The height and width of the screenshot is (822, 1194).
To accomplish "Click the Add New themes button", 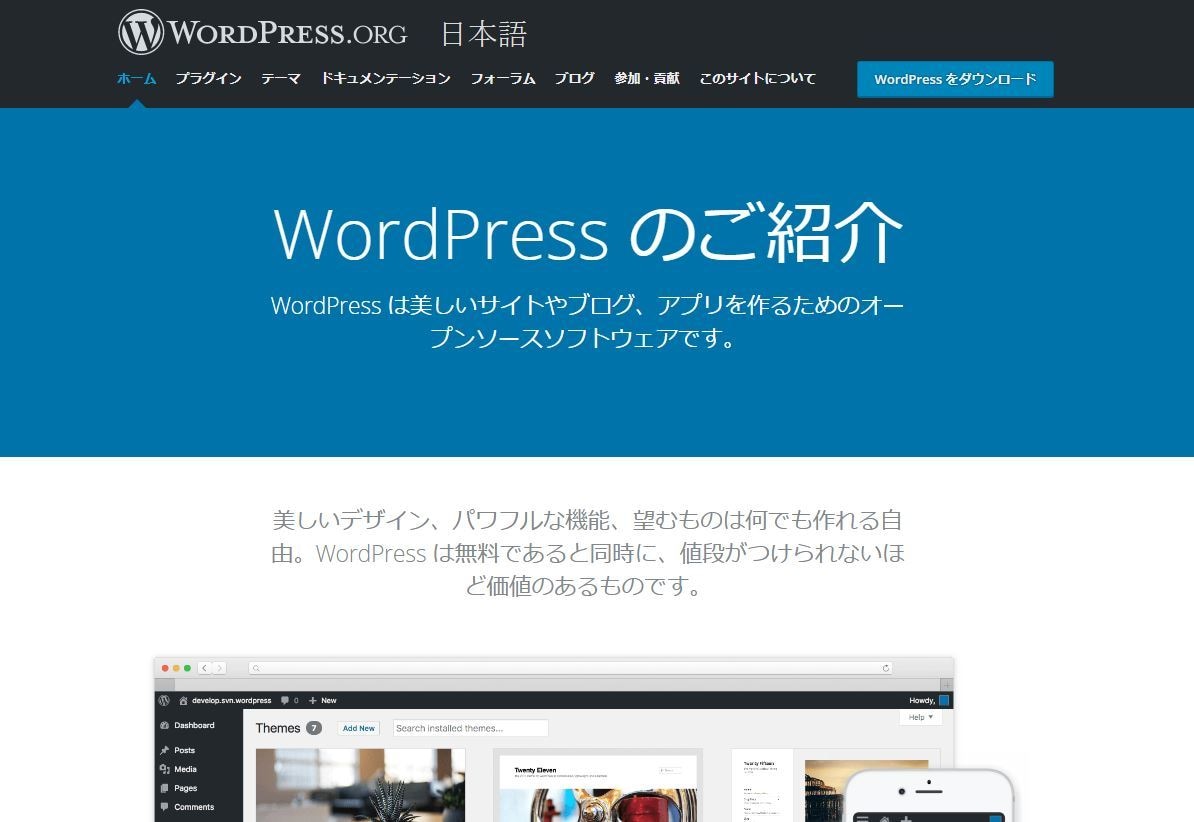I will pos(359,728).
